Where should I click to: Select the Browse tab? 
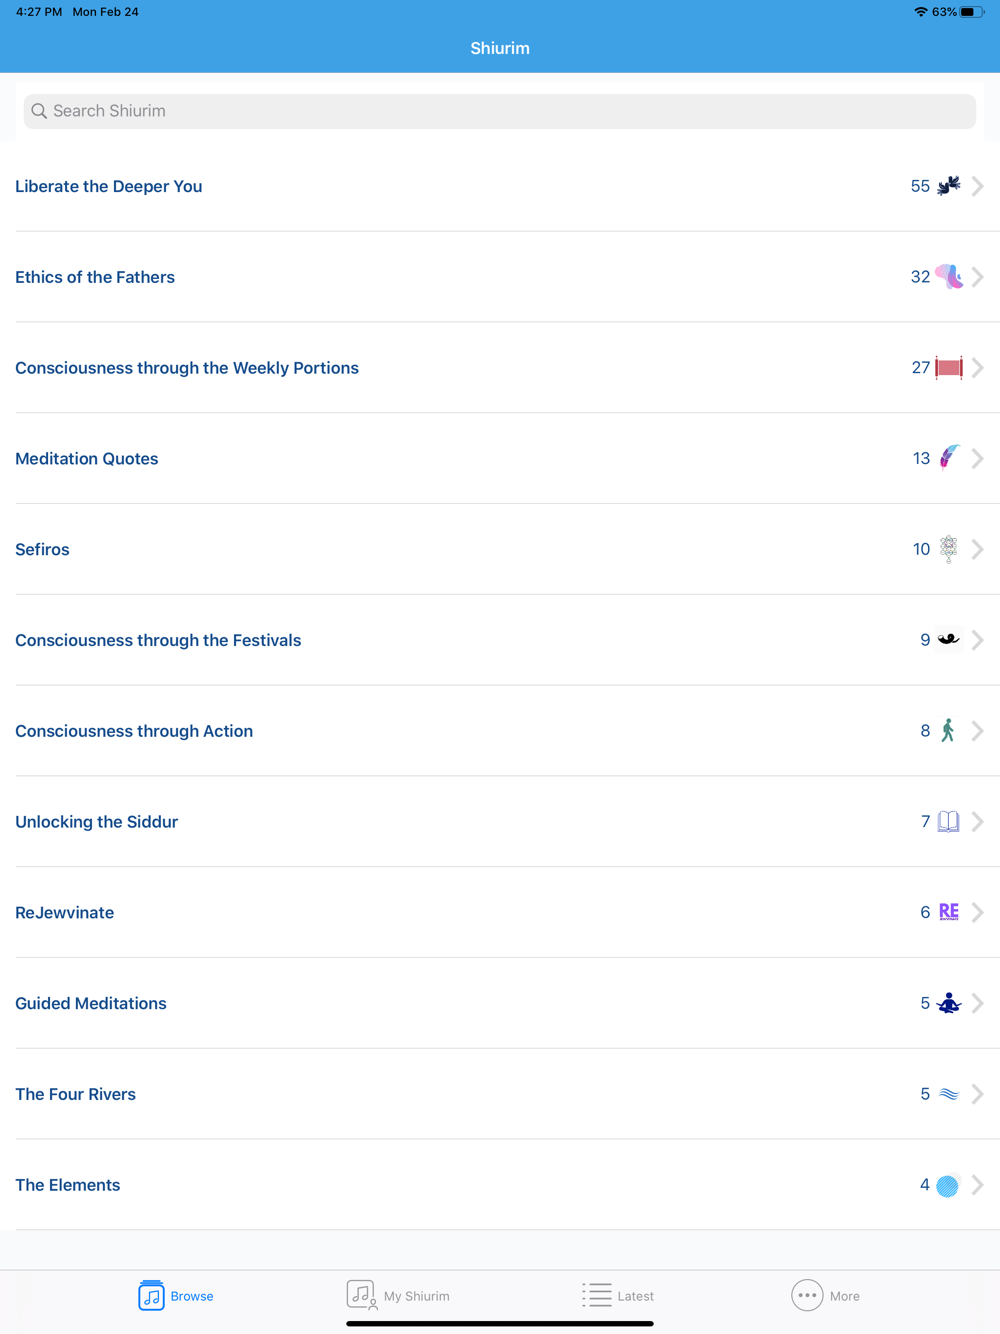pos(176,1295)
